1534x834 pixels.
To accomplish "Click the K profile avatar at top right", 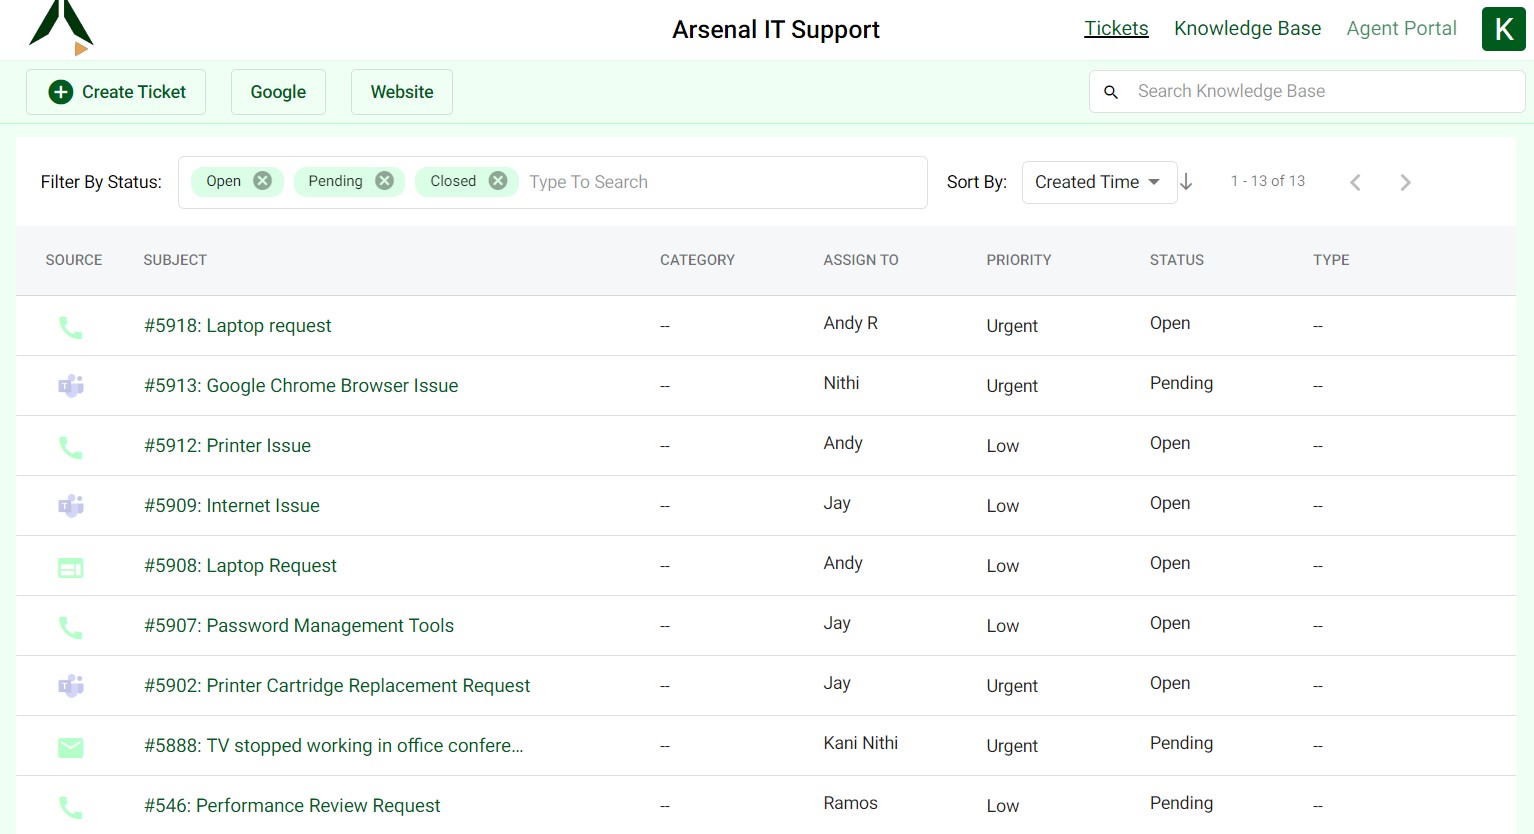I will pos(1503,29).
